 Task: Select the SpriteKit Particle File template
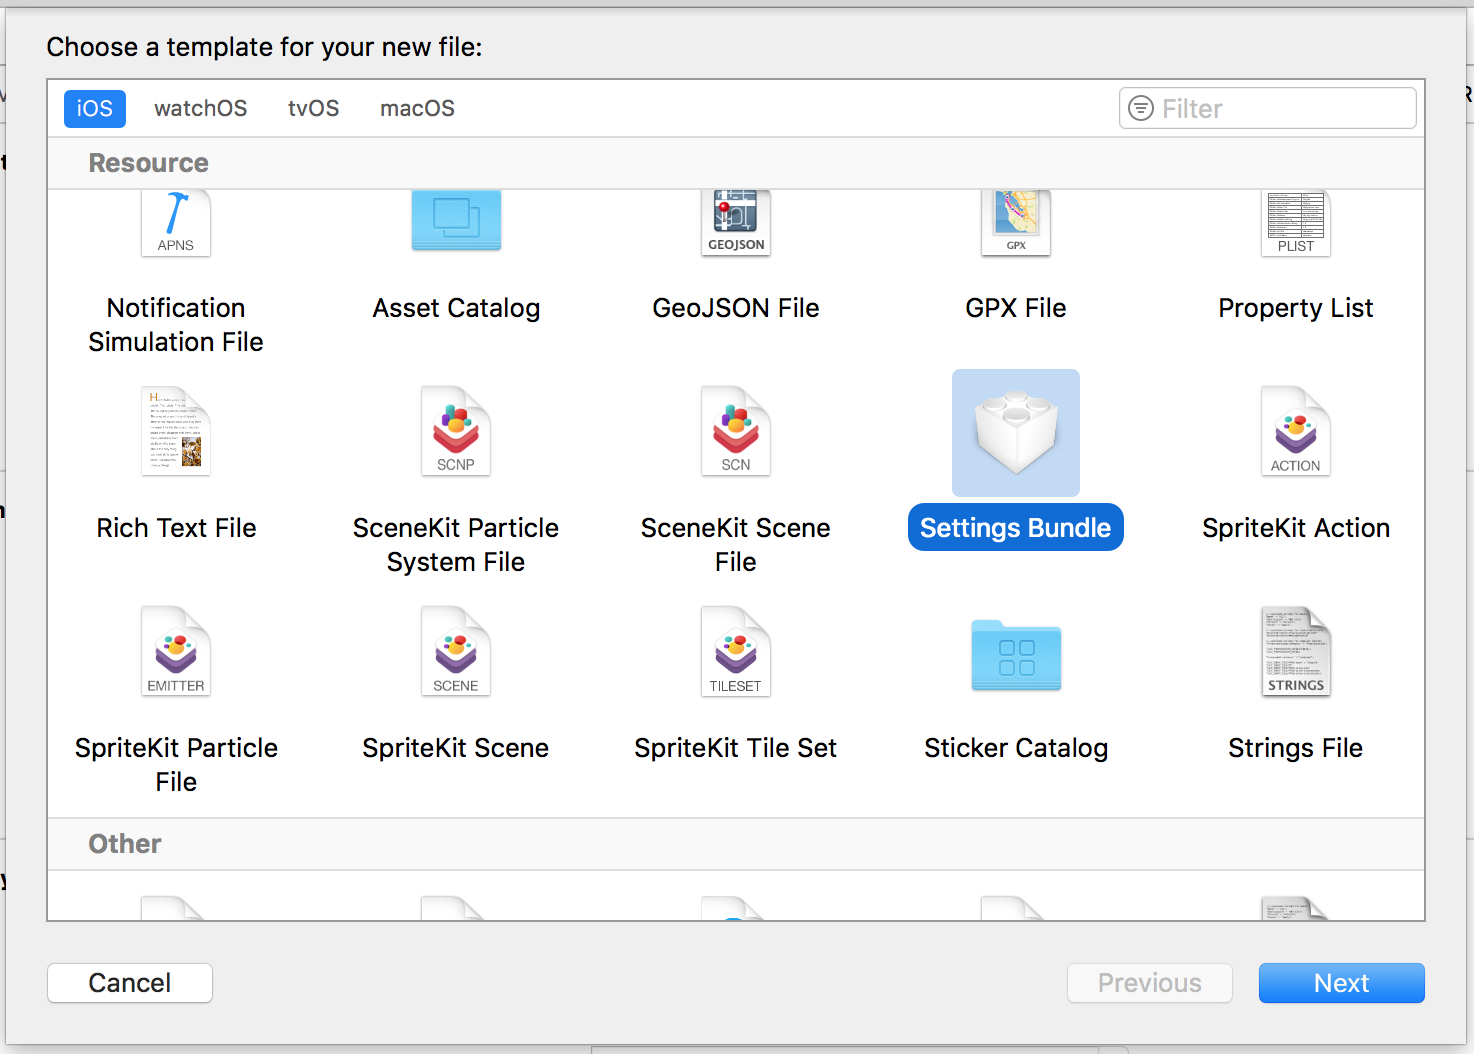176,652
